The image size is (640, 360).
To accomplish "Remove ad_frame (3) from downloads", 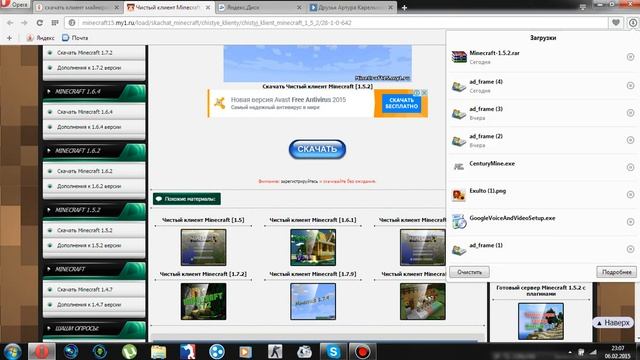I will pos(630,113).
